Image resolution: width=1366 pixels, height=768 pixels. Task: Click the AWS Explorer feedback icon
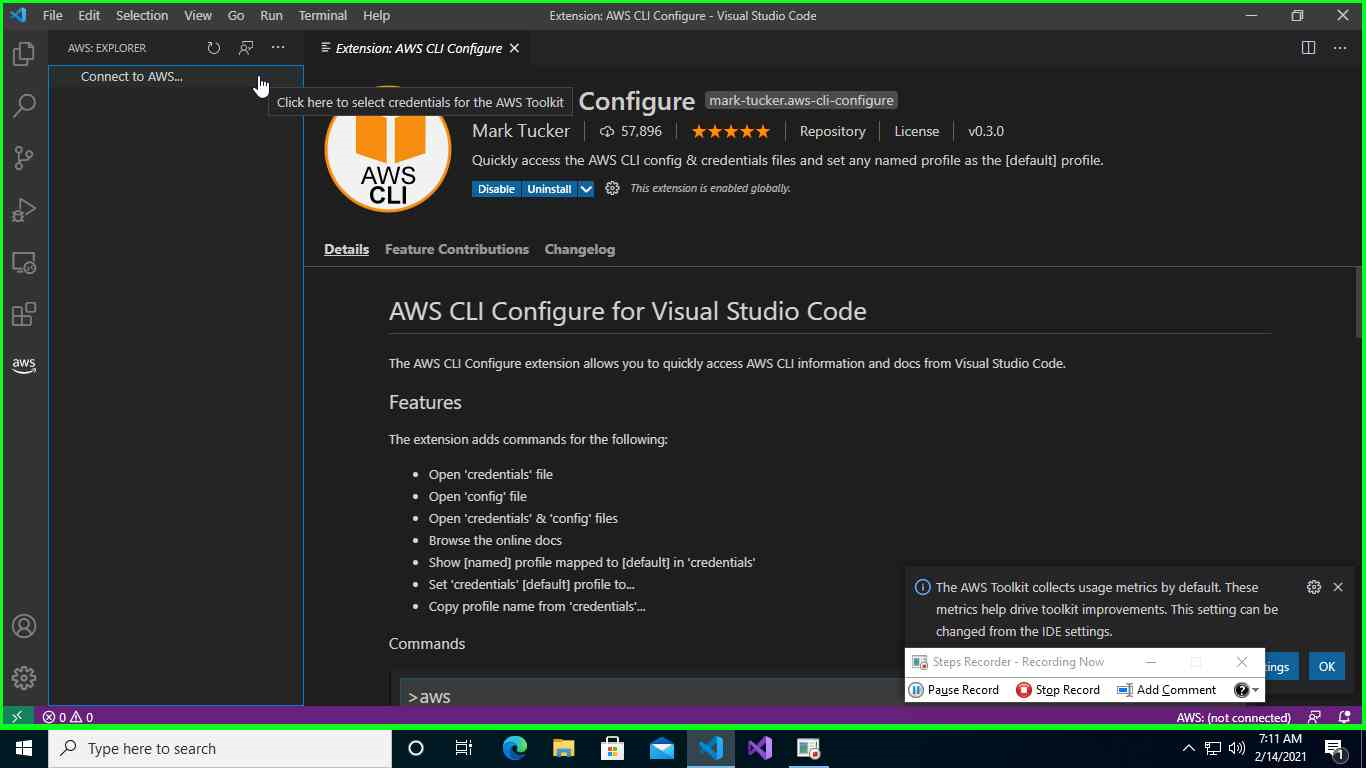(x=246, y=48)
